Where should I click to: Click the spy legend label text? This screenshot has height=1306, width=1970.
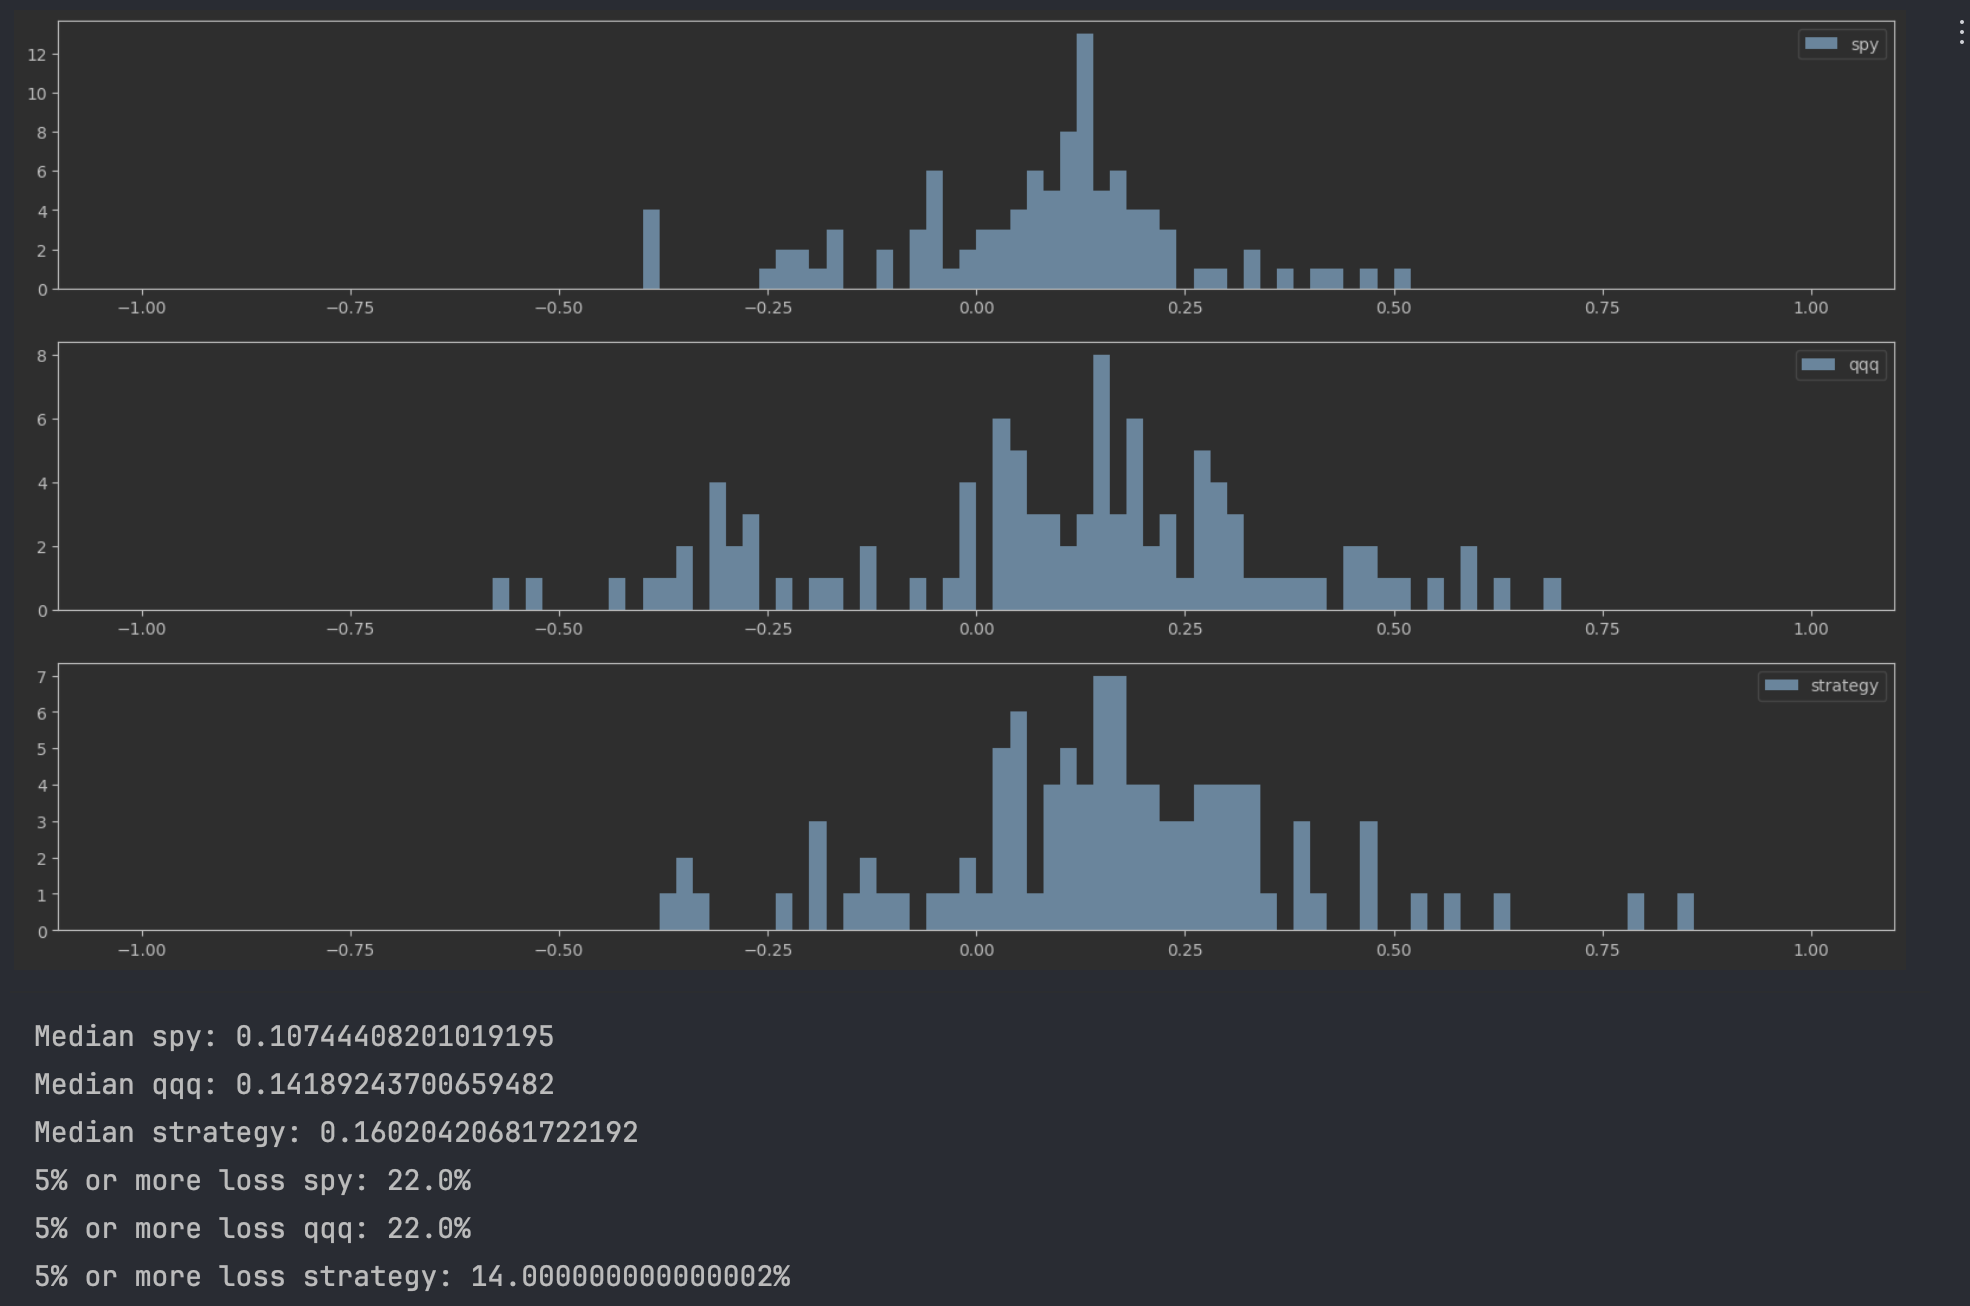pos(1864,45)
